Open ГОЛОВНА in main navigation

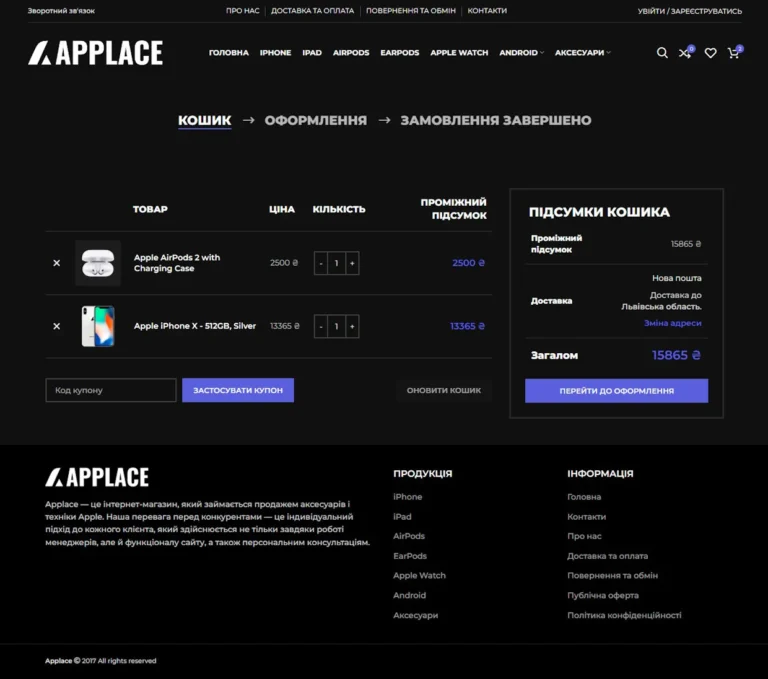pyautogui.click(x=229, y=52)
